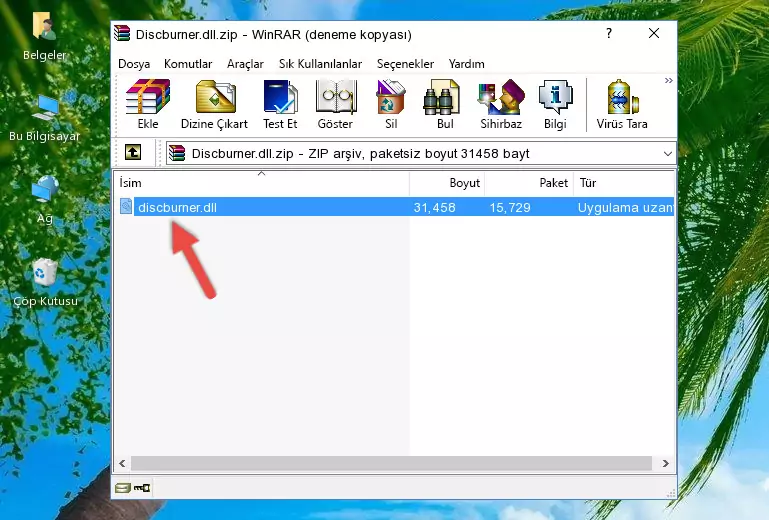
Task: Click the Dizine Çıkart extract icon
Action: coord(214,104)
